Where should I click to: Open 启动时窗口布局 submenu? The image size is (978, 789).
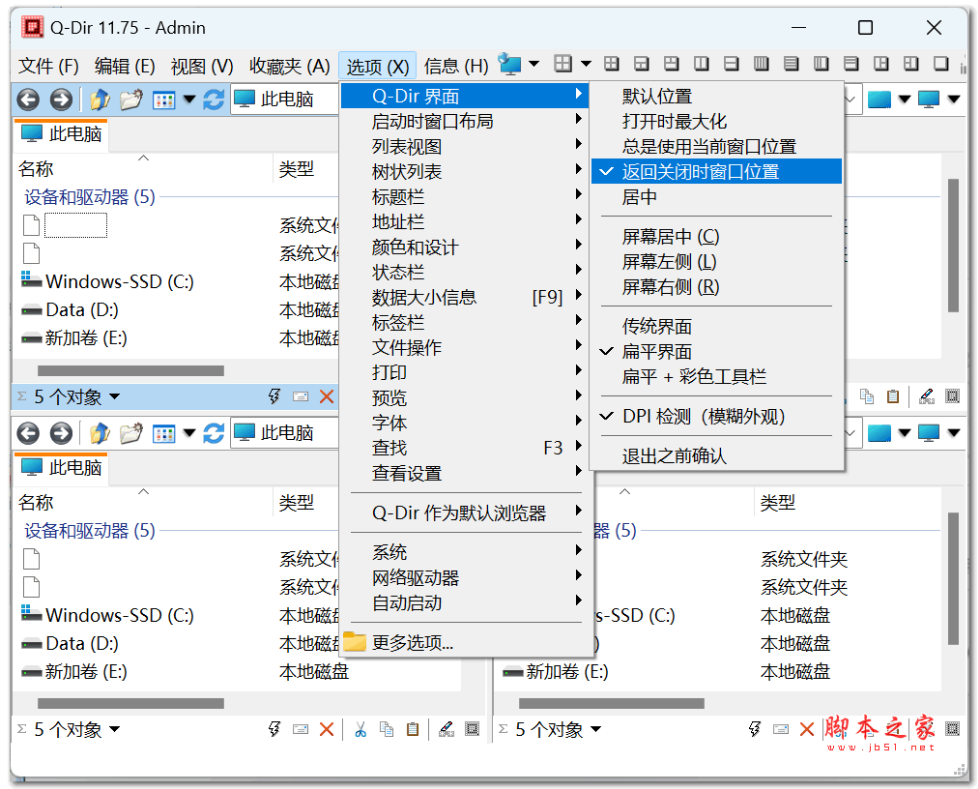pyautogui.click(x=466, y=121)
